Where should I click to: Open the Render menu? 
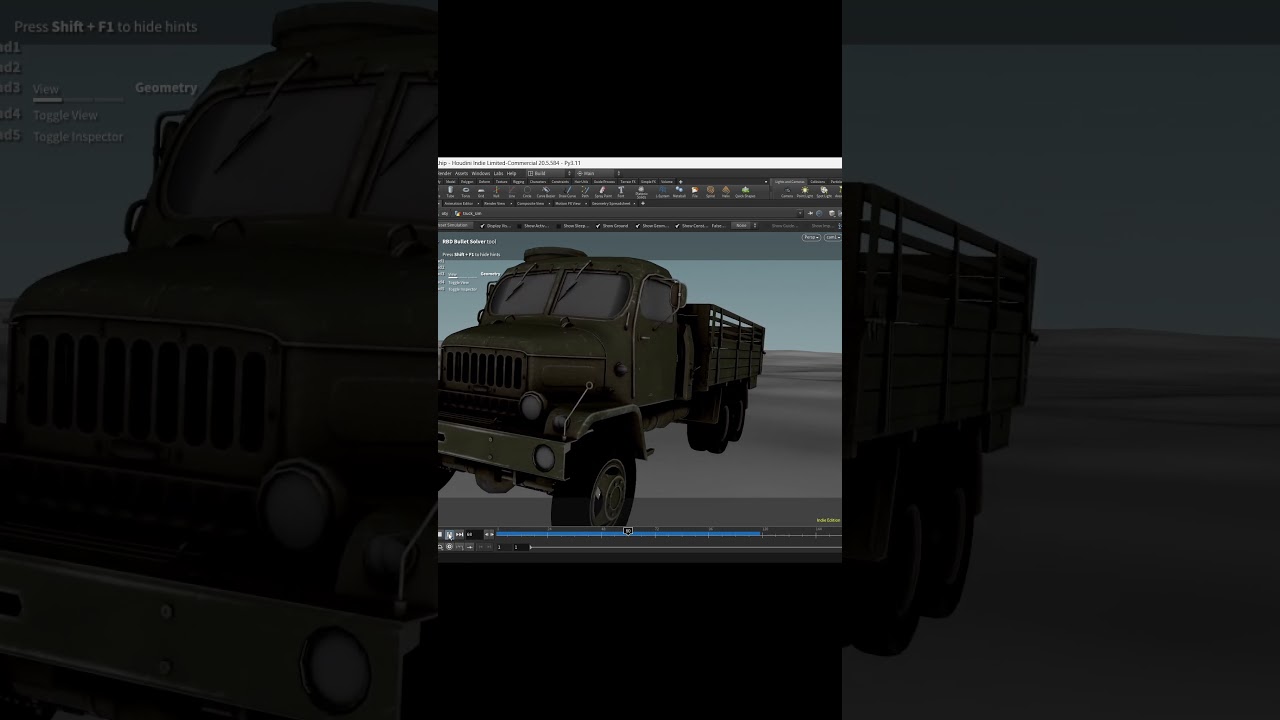click(444, 173)
